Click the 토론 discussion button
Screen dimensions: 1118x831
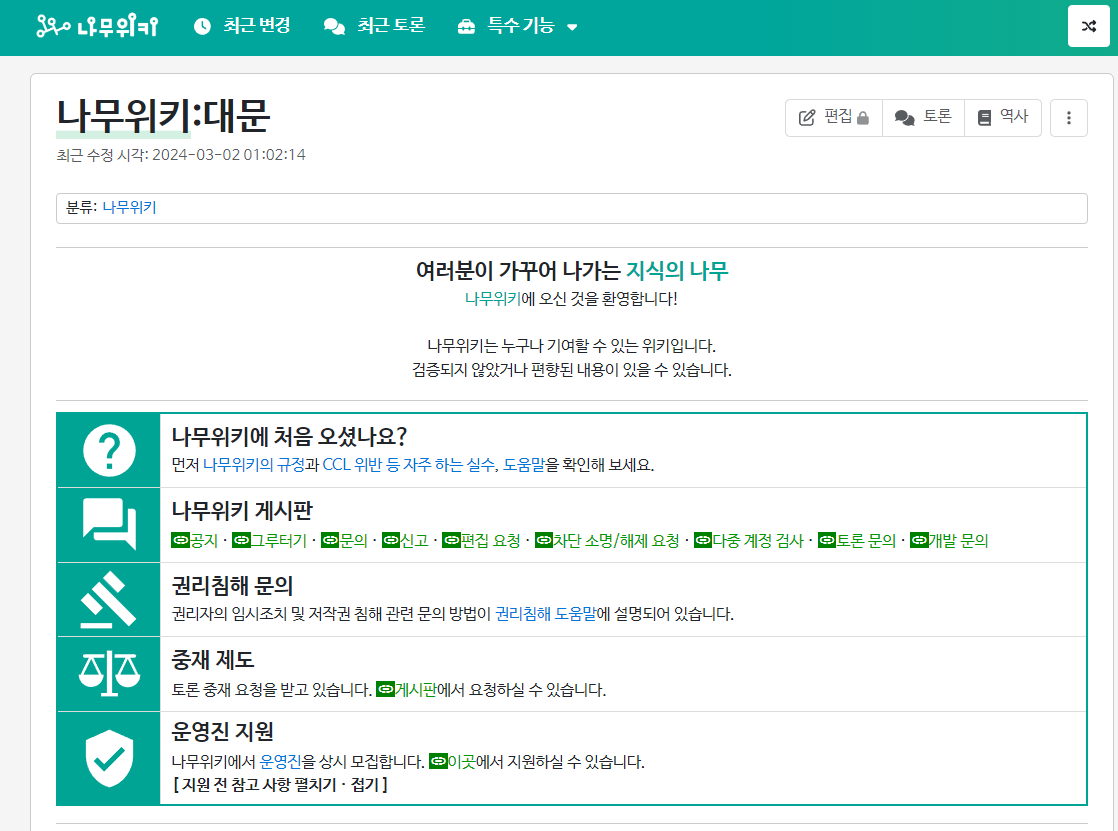923,117
